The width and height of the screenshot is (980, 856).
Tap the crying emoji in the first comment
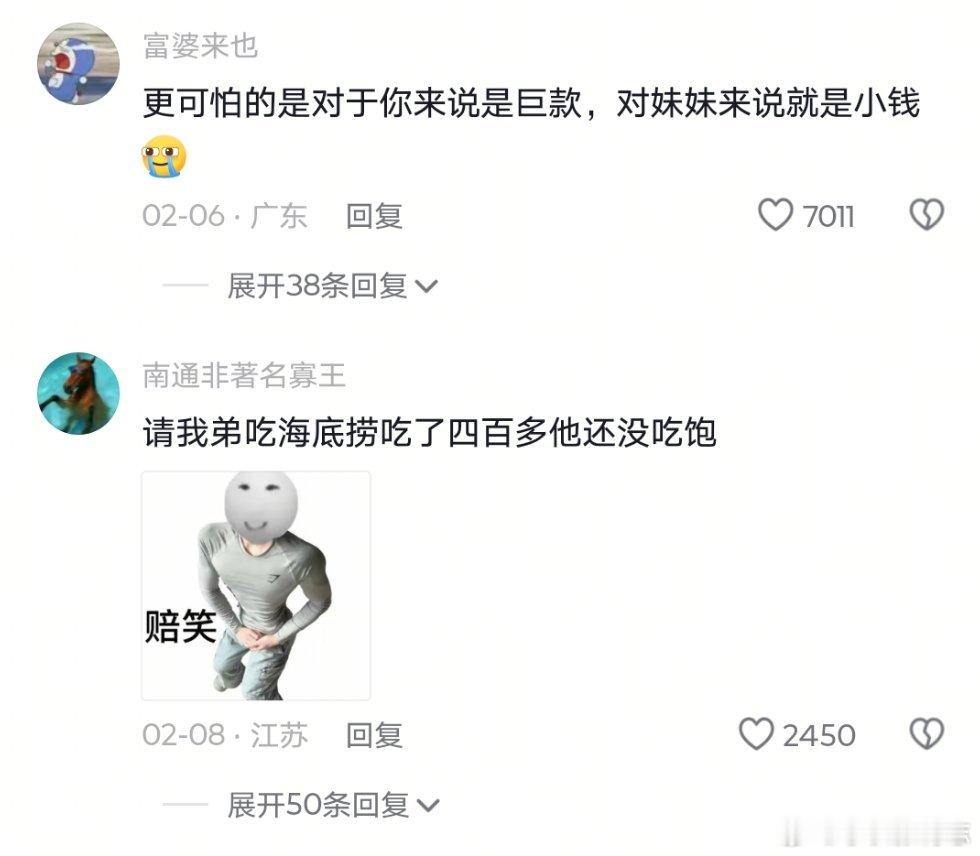[164, 156]
